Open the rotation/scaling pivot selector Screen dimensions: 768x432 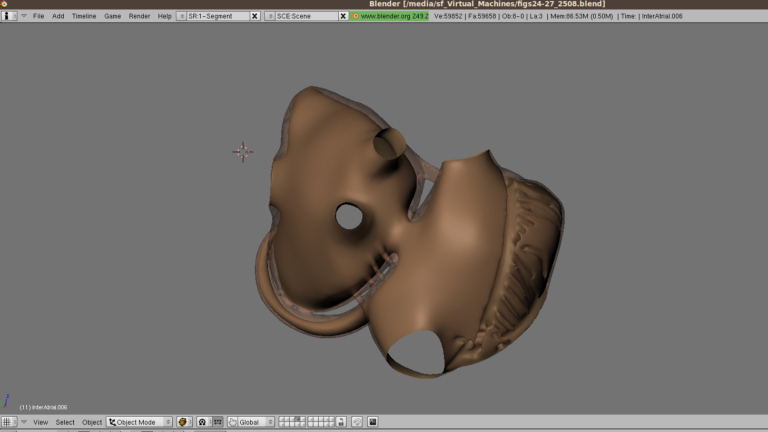[203, 422]
